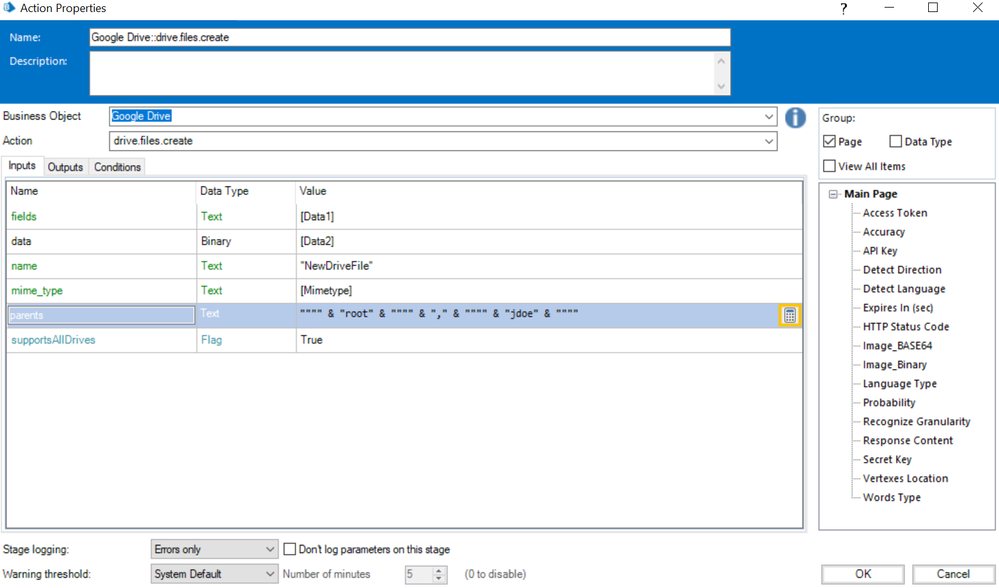This screenshot has height=588, width=999.
Task: Open the Warning threshold dropdown
Action: pyautogui.click(x=269, y=574)
